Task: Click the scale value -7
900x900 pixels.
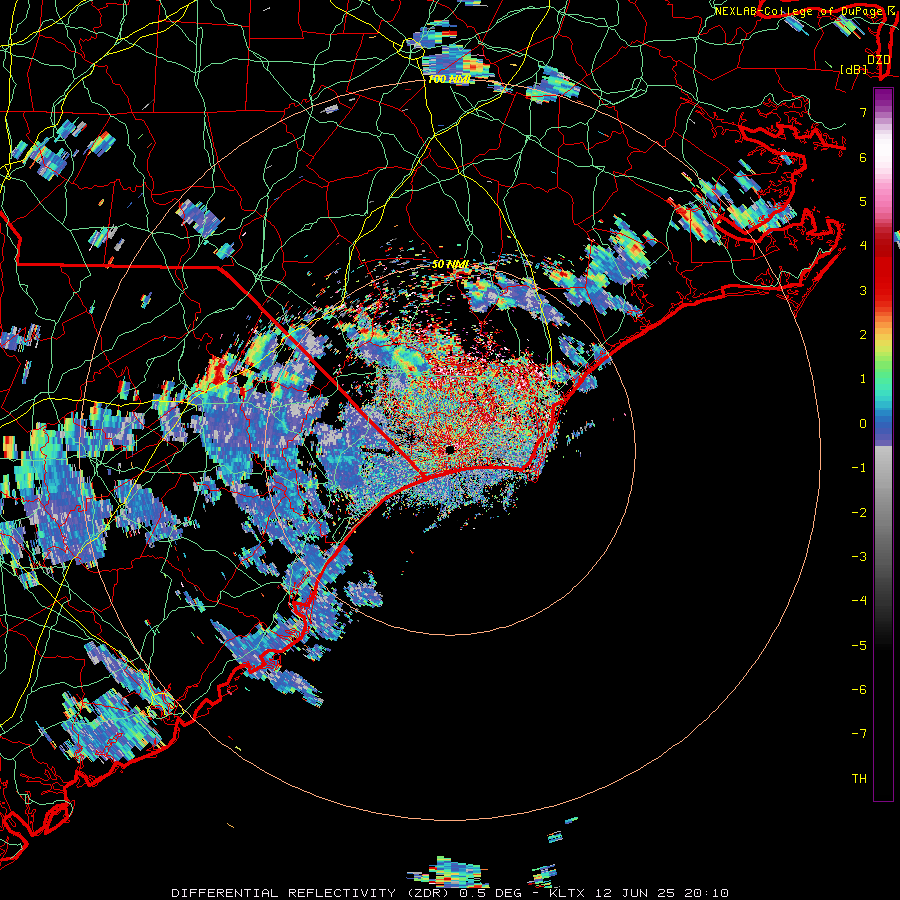Action: [x=859, y=734]
